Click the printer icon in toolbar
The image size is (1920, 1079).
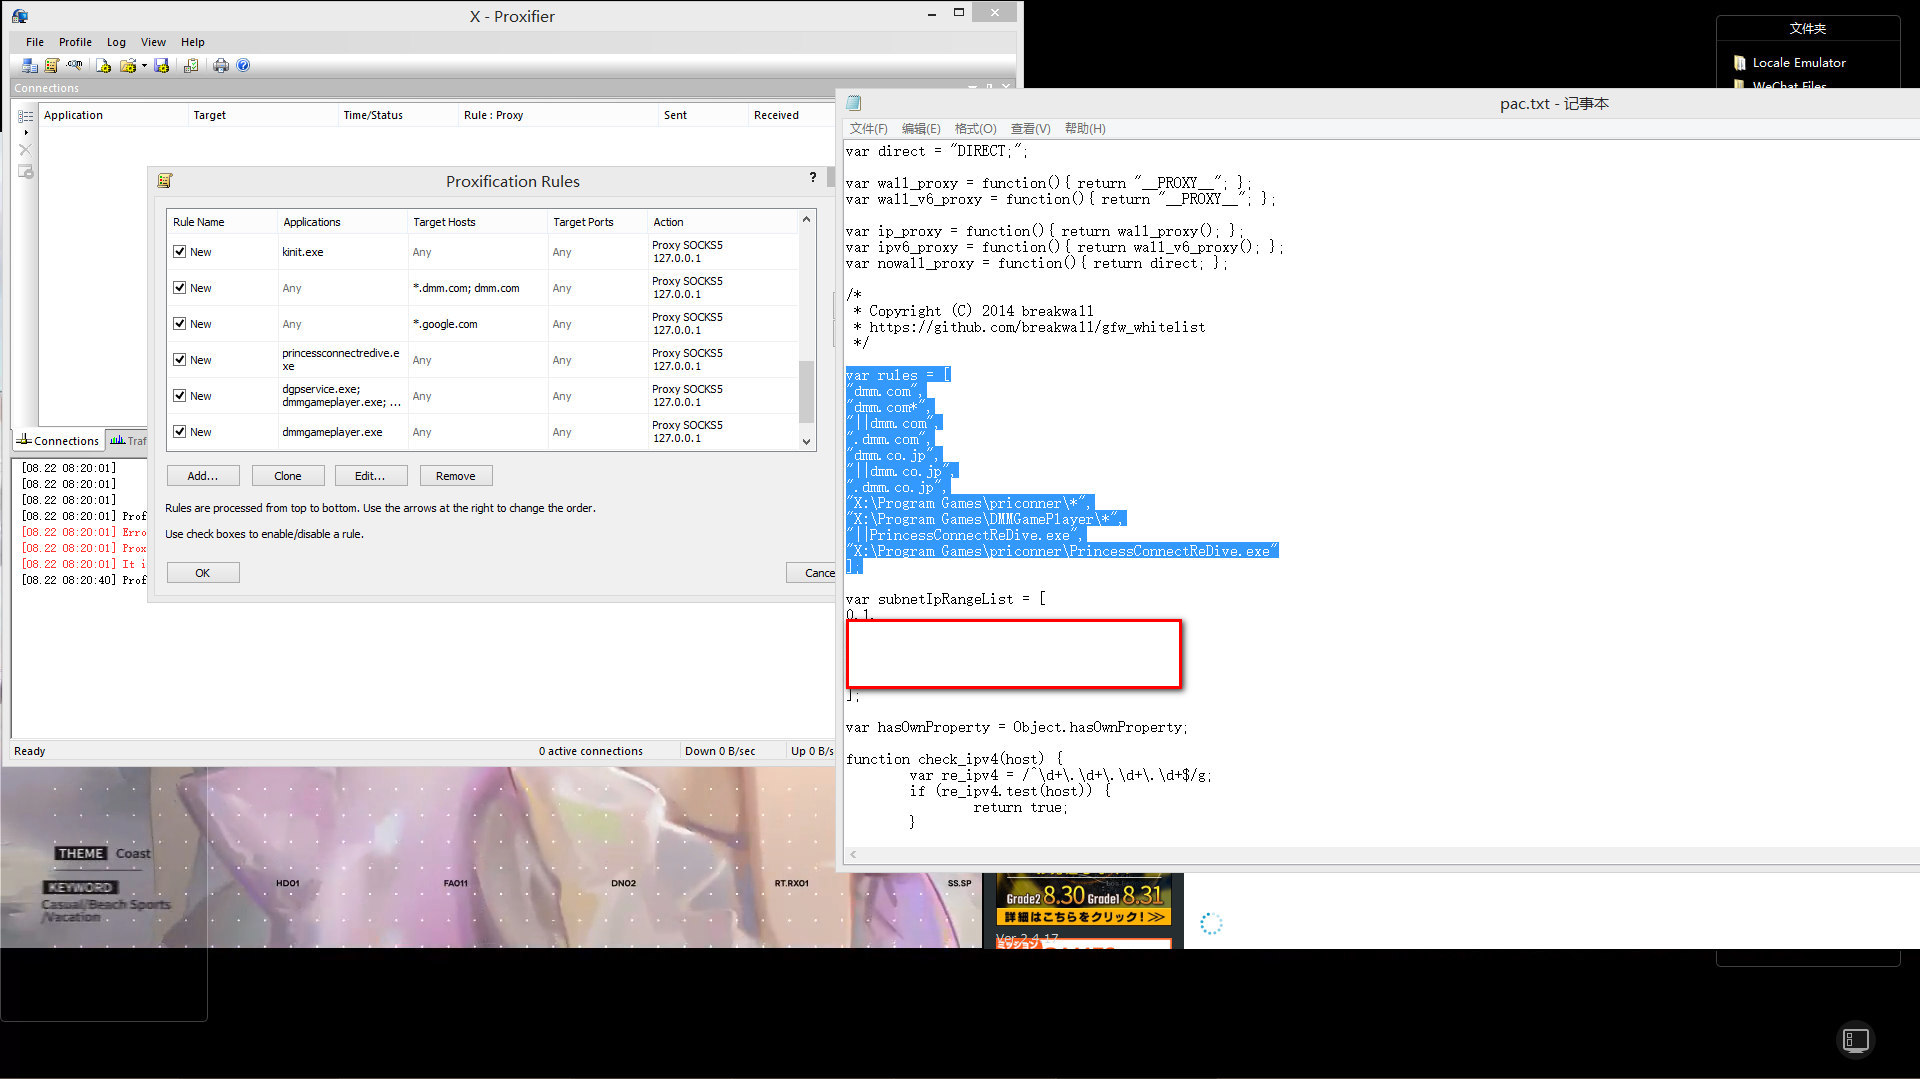[x=221, y=66]
